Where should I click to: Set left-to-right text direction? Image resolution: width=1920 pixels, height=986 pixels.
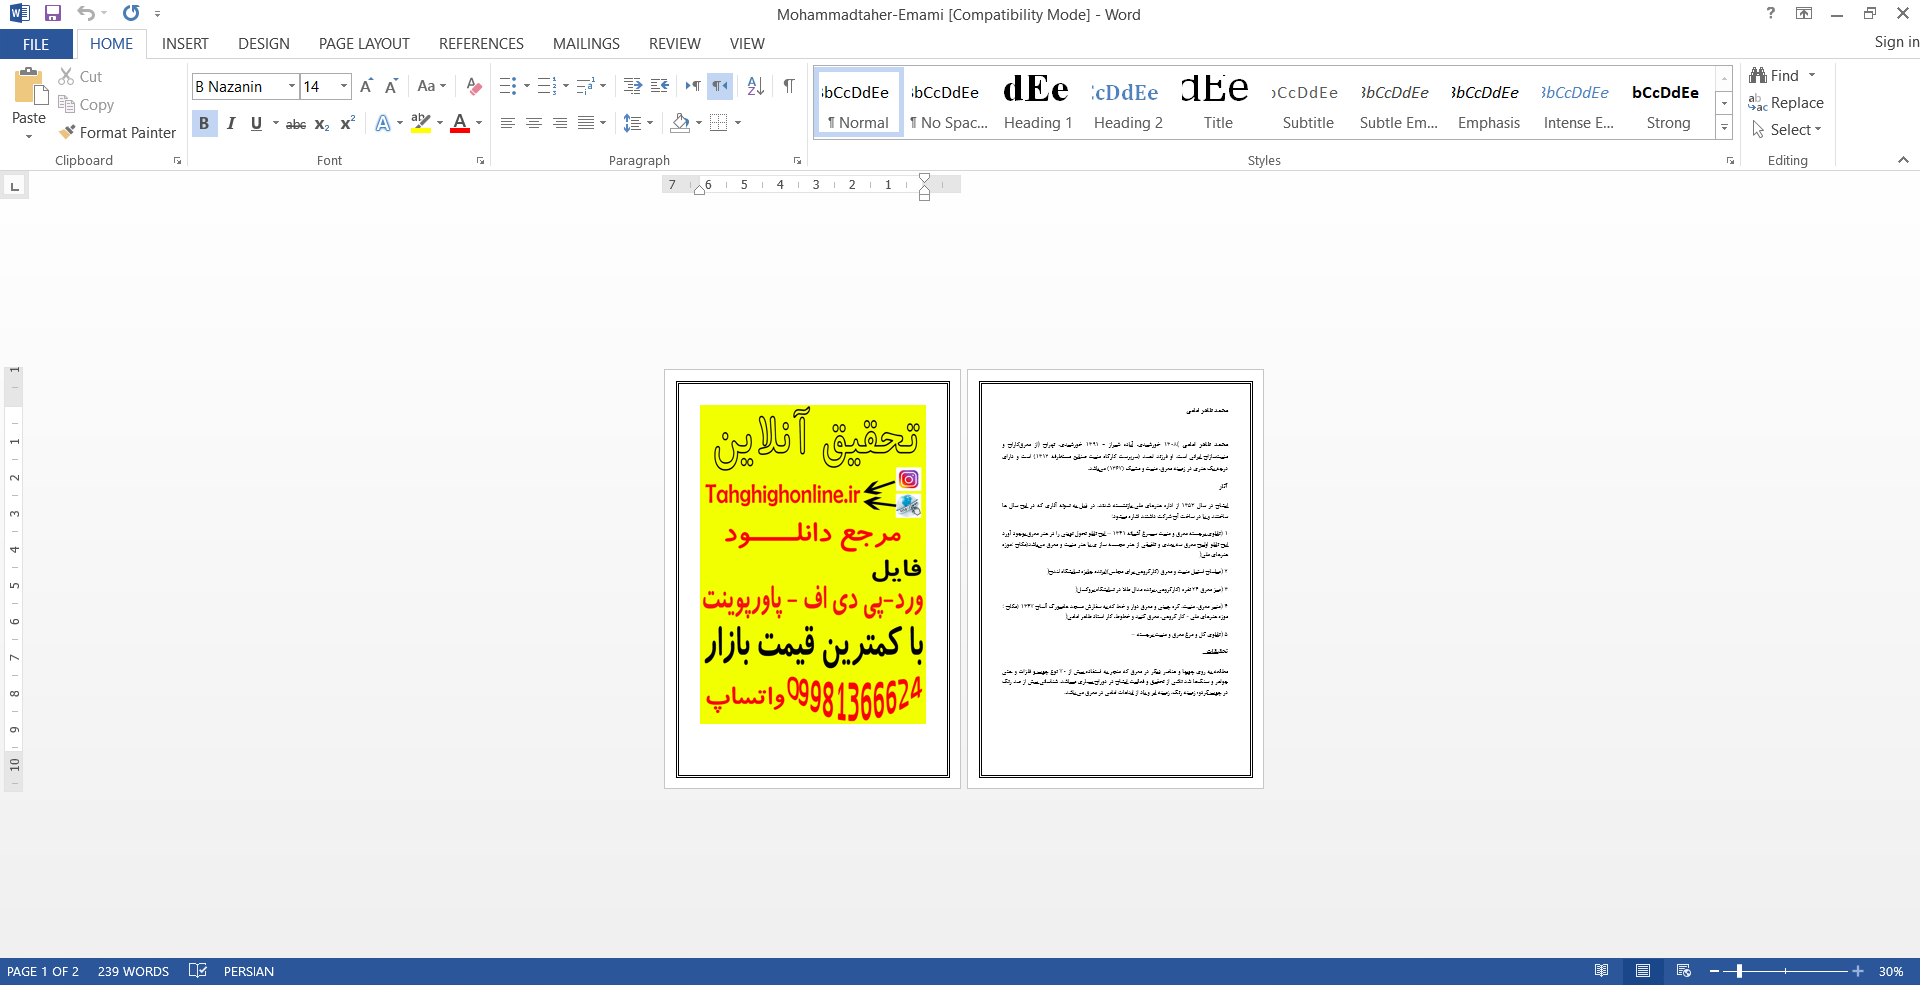(x=693, y=86)
